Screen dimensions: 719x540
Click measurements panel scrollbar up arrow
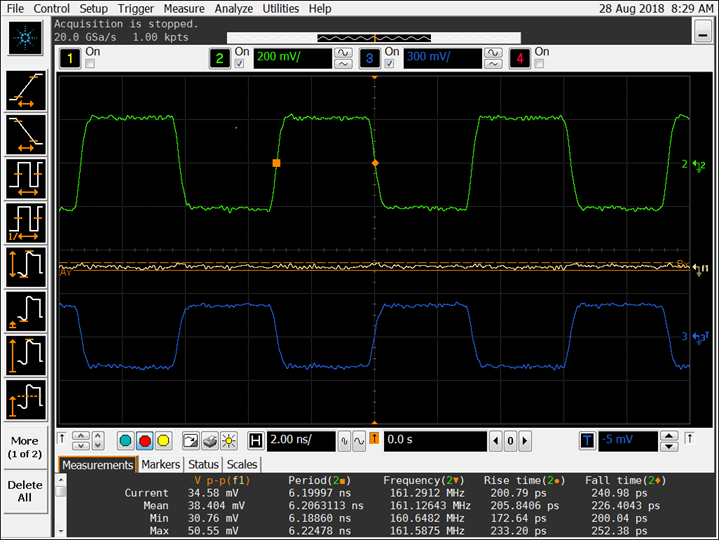tap(61, 479)
